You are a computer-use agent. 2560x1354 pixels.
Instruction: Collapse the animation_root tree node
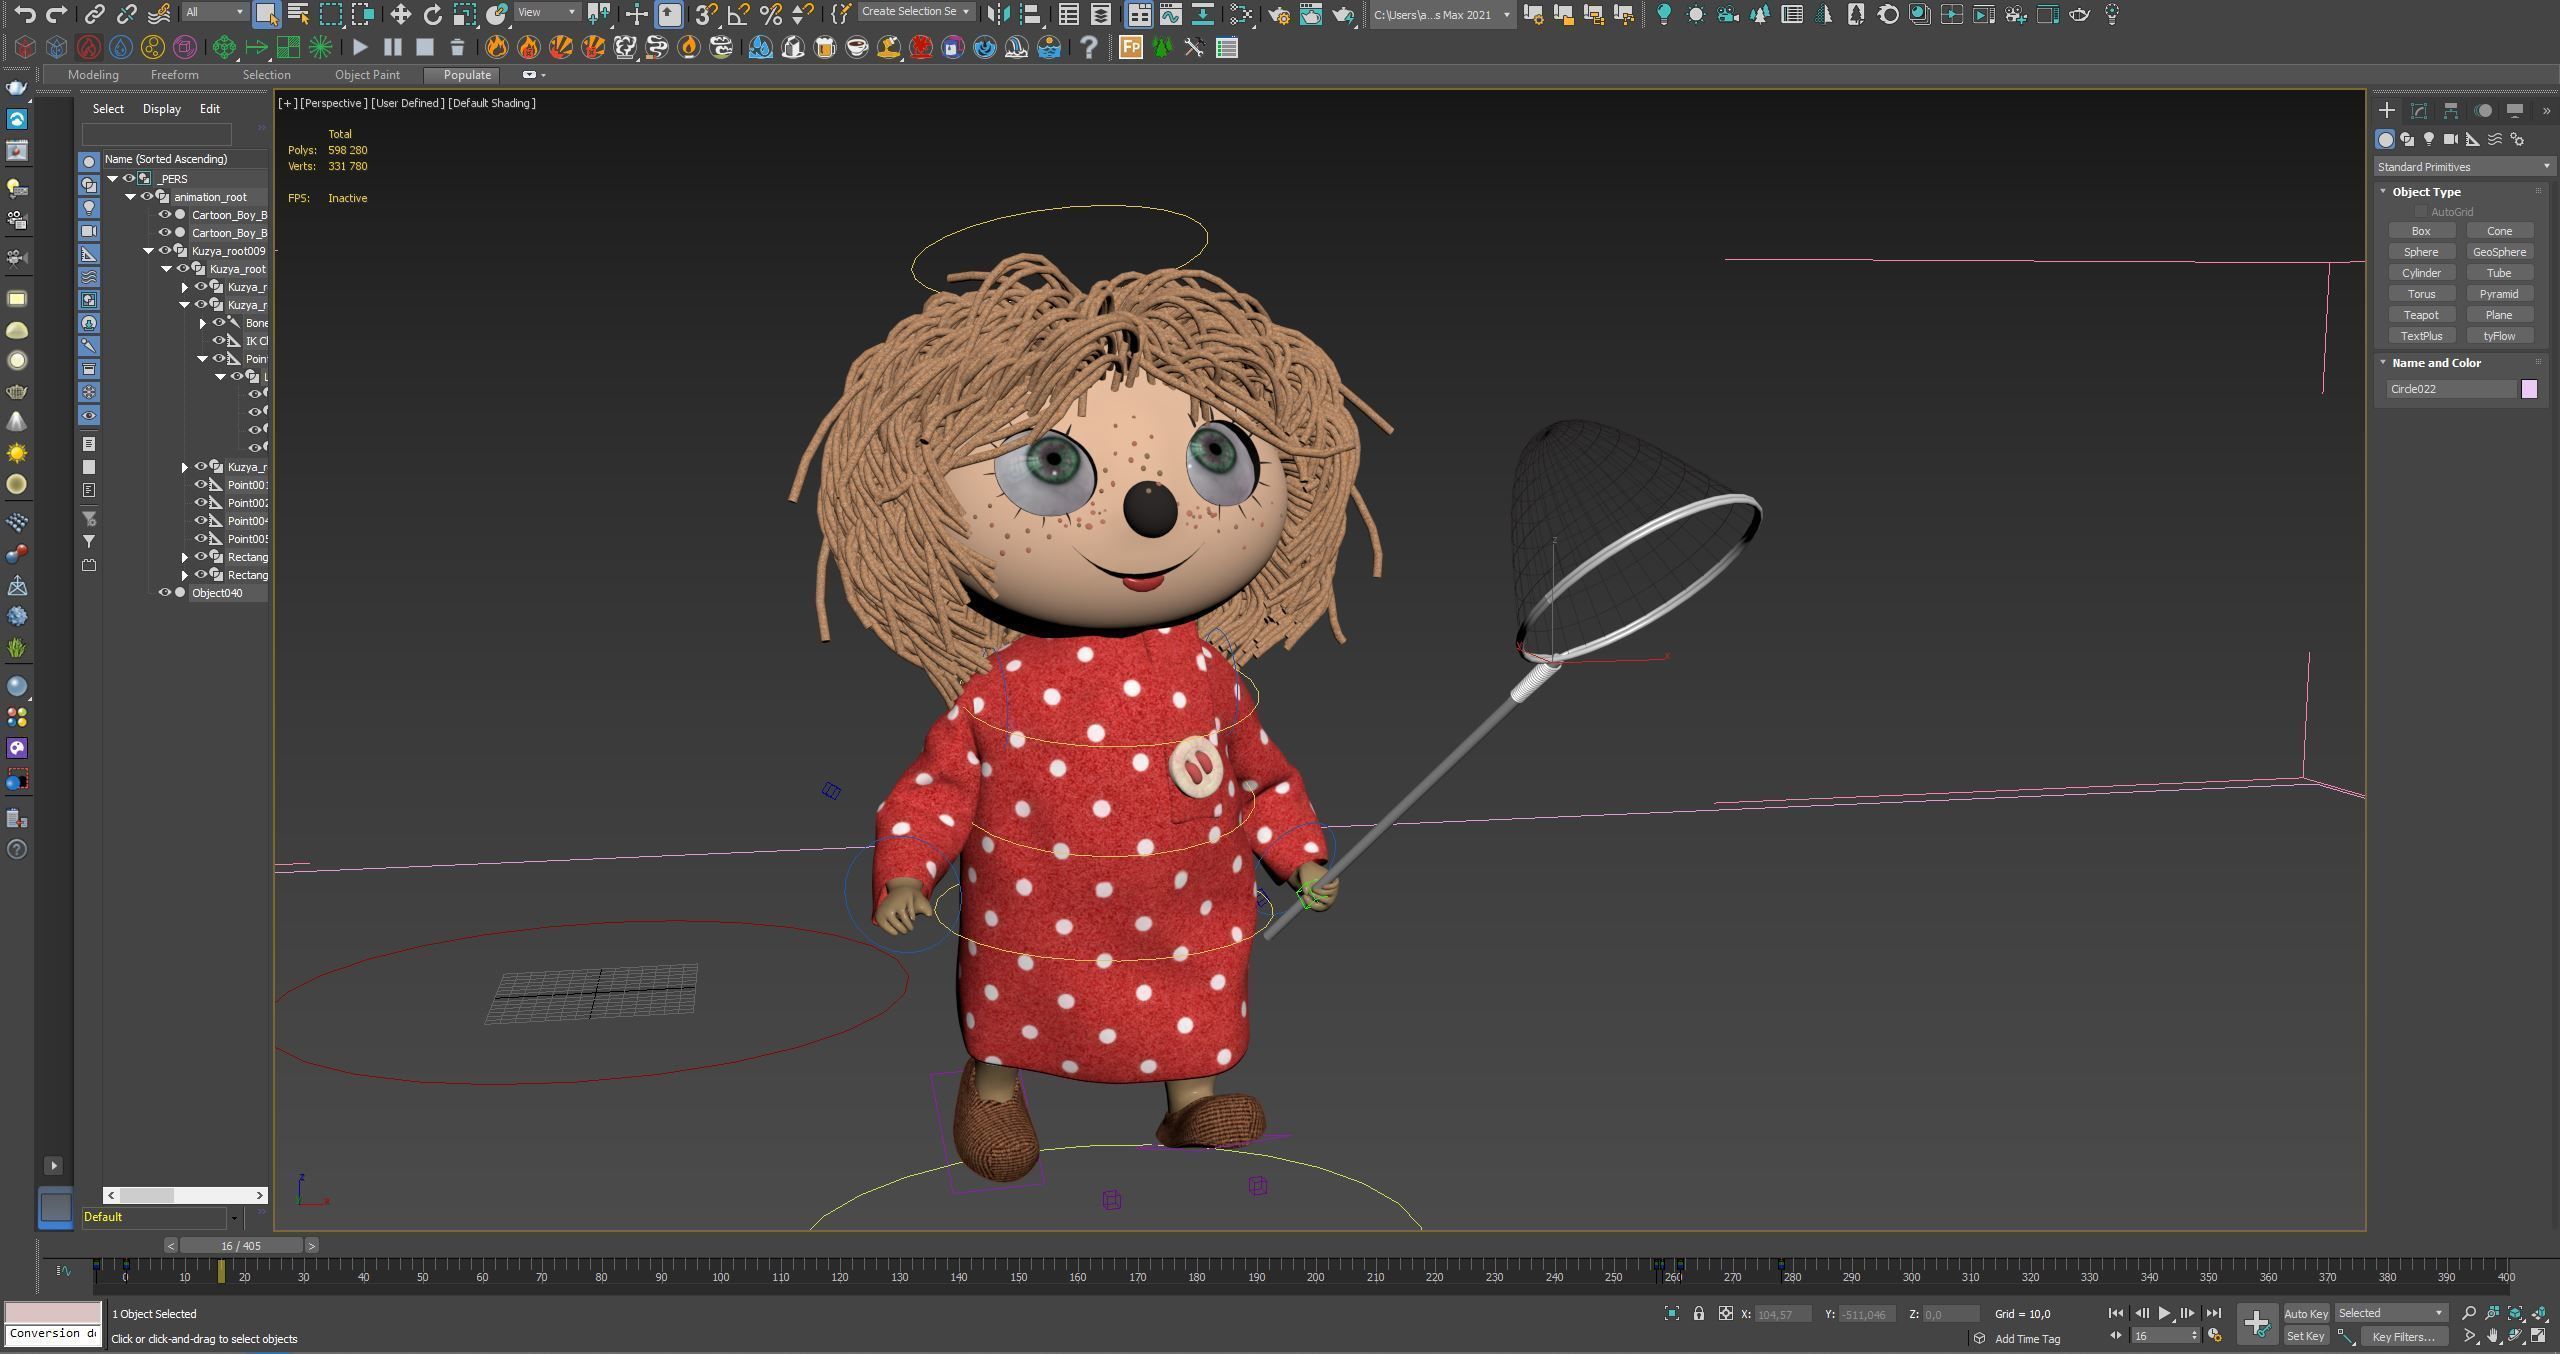[131, 196]
